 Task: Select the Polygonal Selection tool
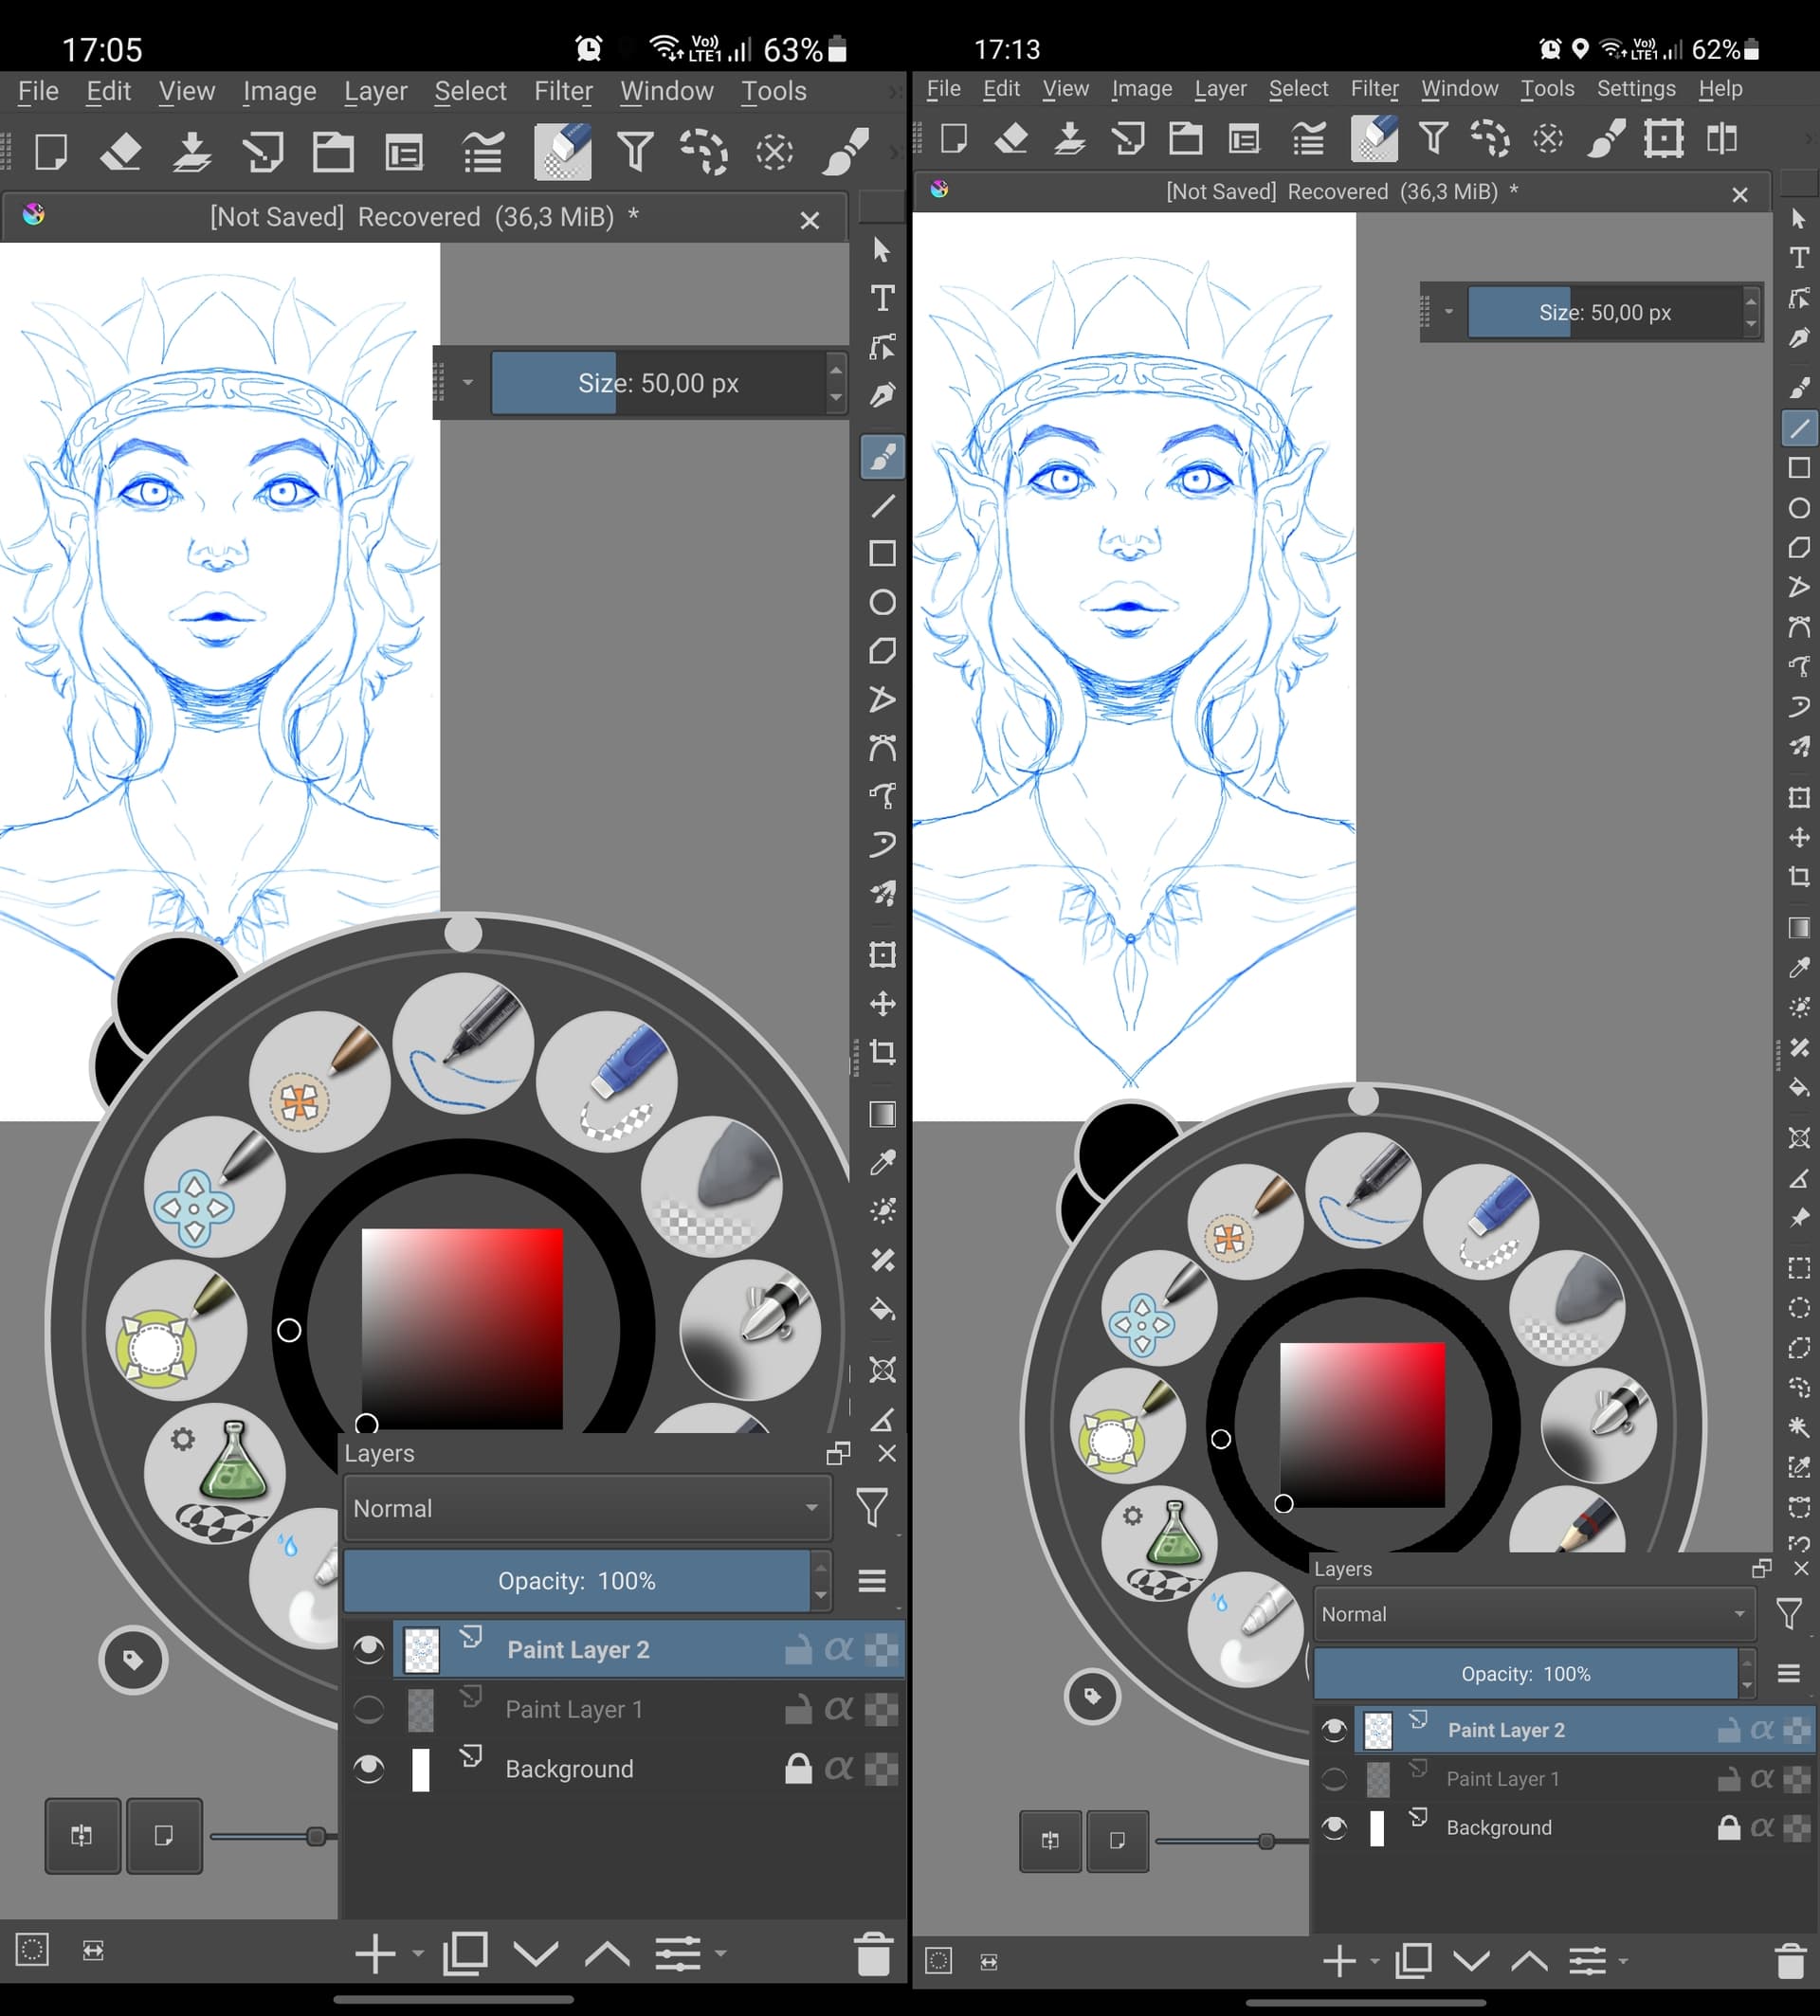[x=1798, y=1347]
